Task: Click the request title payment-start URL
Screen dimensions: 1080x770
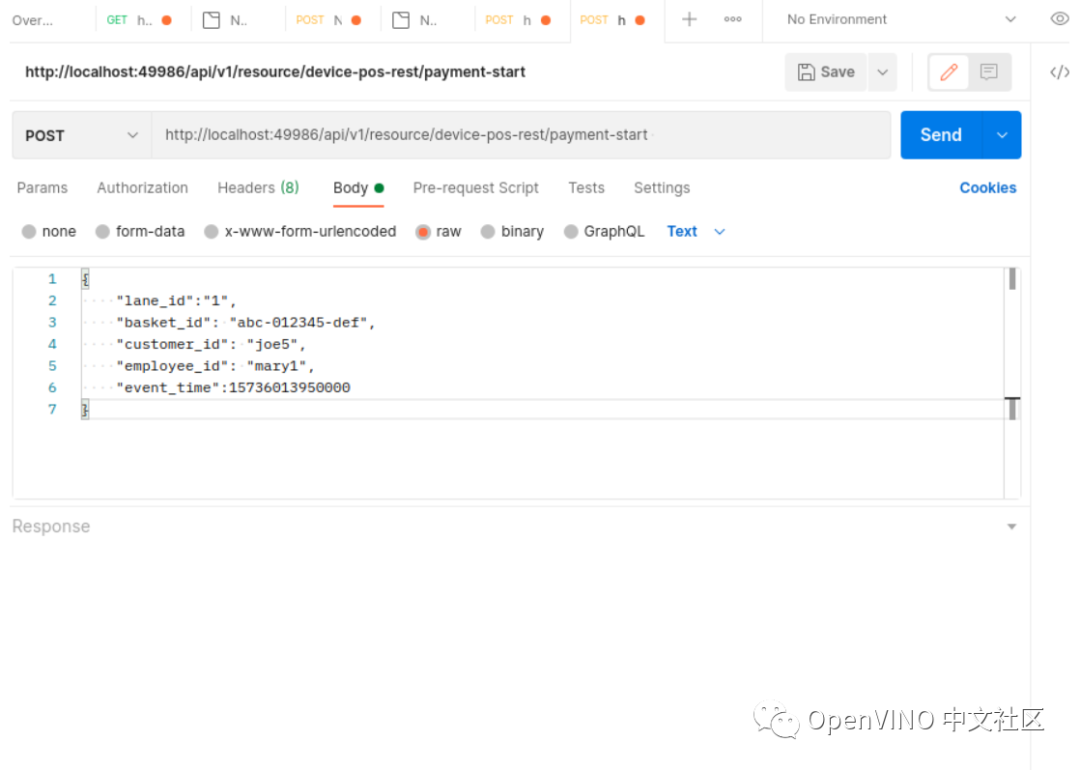Action: tap(275, 72)
